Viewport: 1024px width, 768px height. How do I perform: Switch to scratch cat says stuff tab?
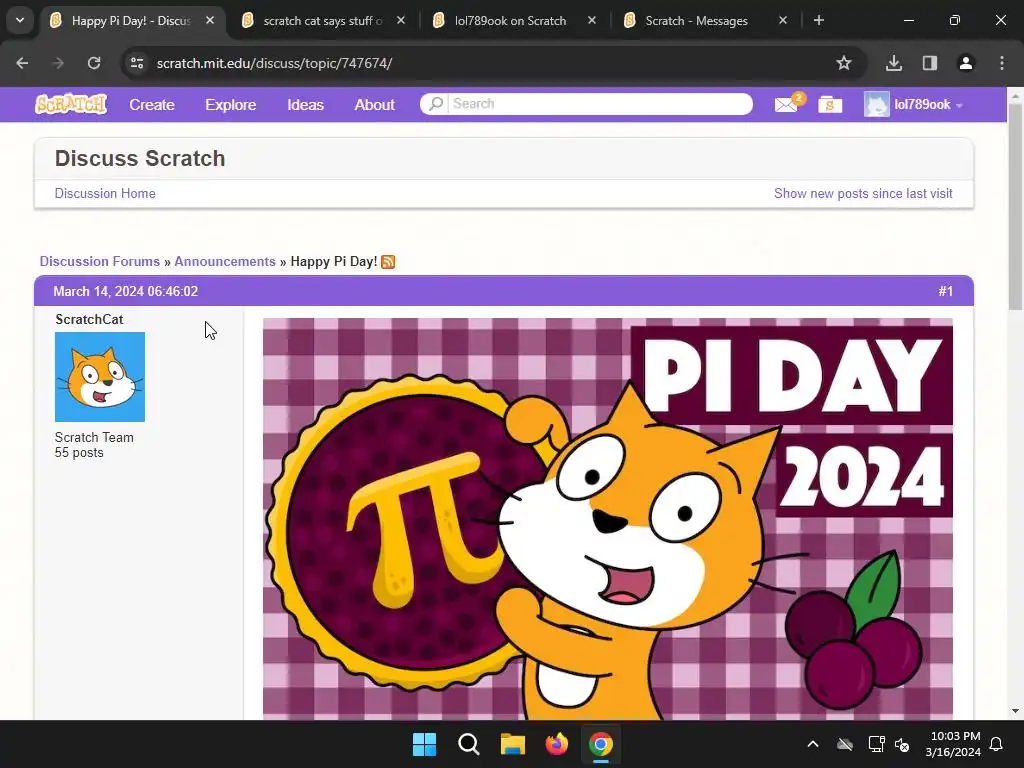tap(322, 20)
